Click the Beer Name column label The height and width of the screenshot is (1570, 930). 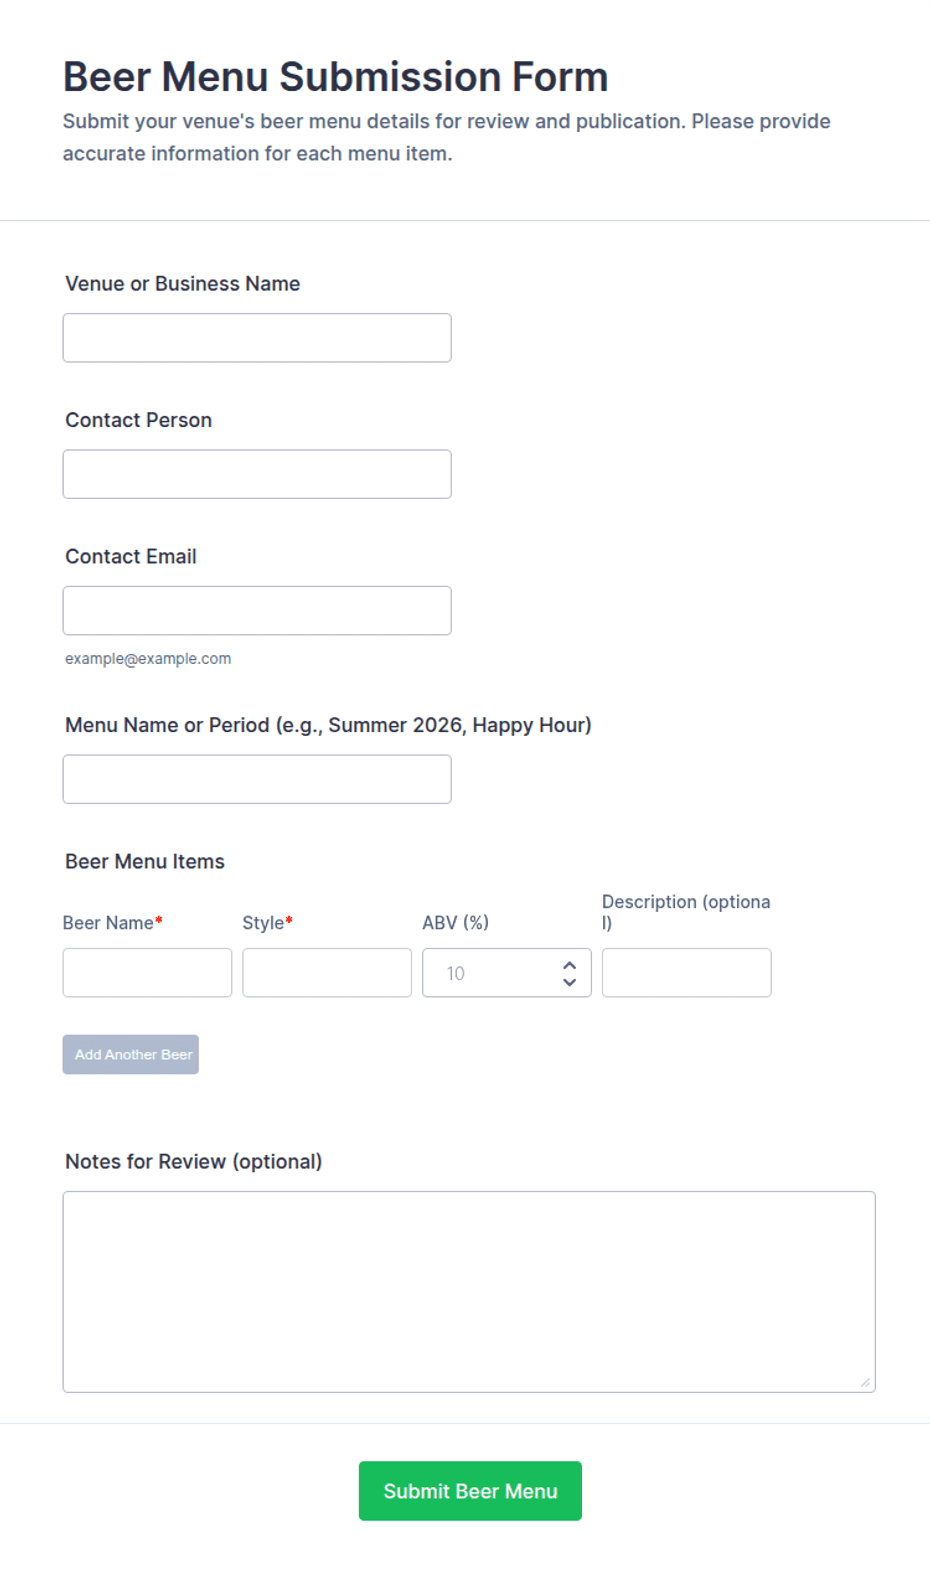click(108, 923)
